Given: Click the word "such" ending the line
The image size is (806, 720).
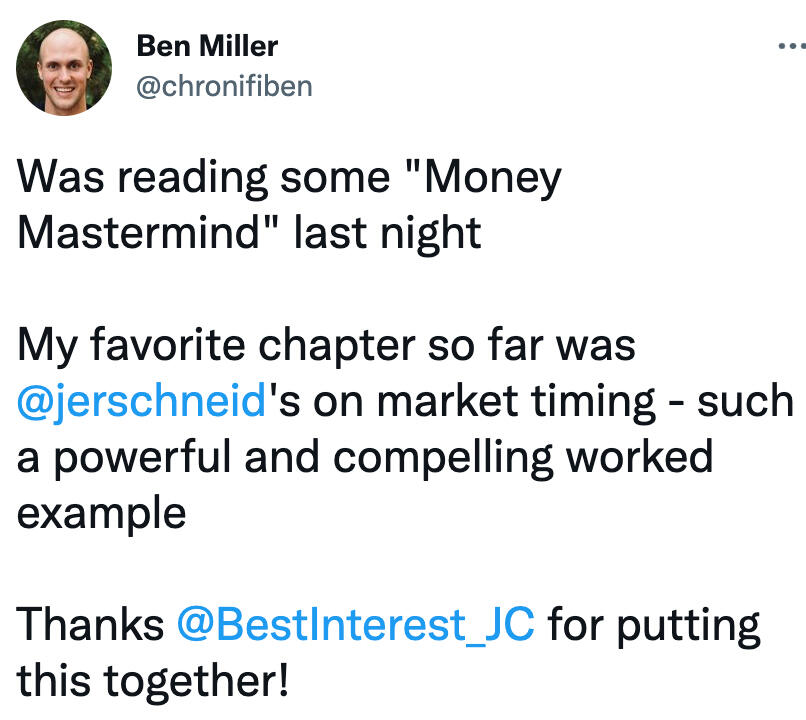Looking at the screenshot, I should pyautogui.click(x=745, y=401).
